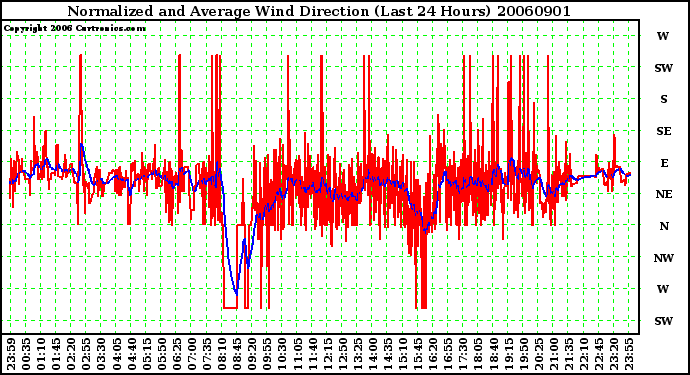Click the 08:45 time label
690x375 pixels.
click(x=237, y=354)
